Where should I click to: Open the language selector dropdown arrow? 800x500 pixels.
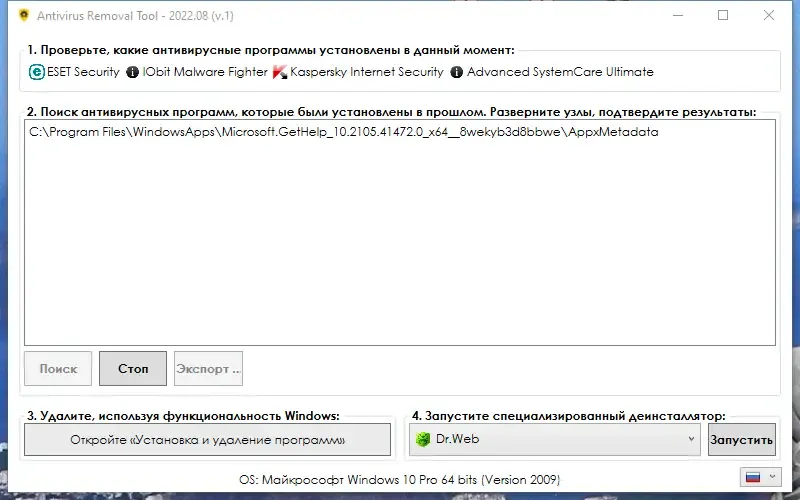tap(772, 477)
